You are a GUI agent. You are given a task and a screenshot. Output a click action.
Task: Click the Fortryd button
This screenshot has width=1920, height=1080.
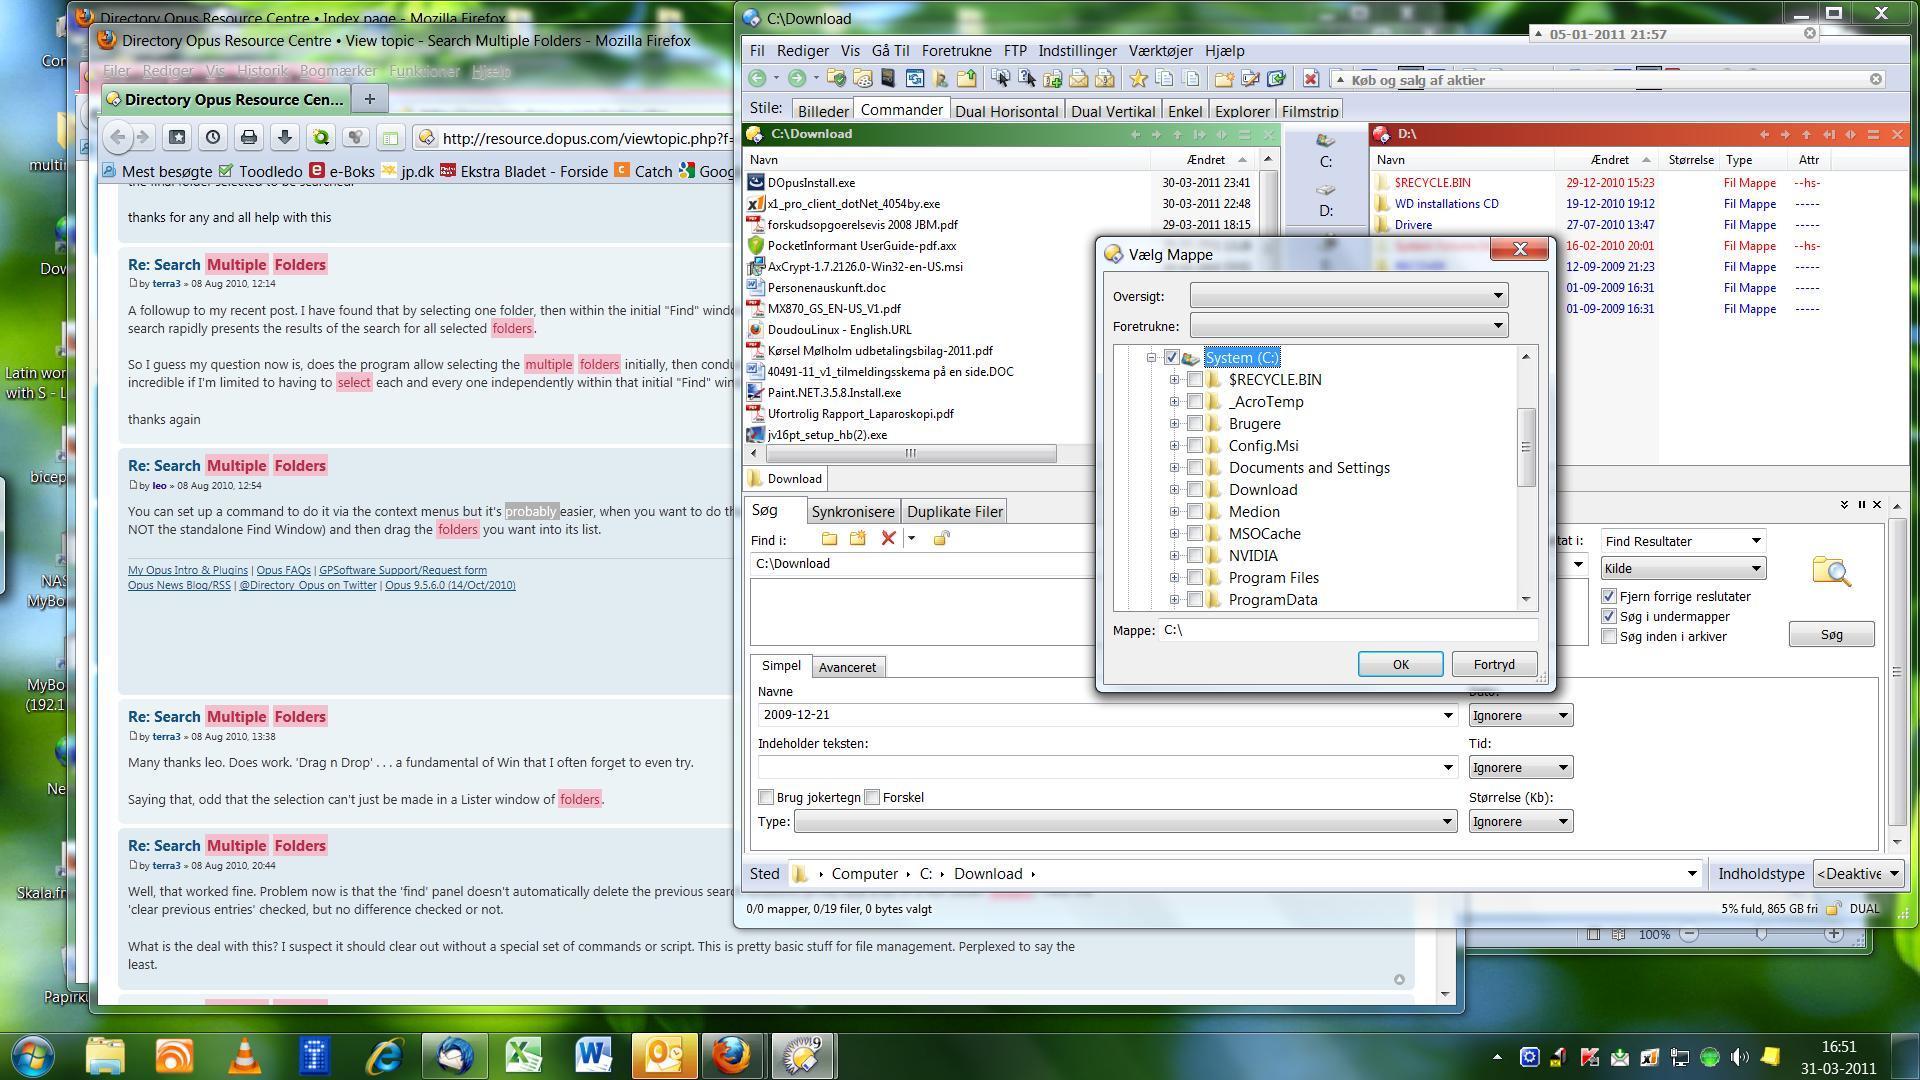pyautogui.click(x=1493, y=665)
